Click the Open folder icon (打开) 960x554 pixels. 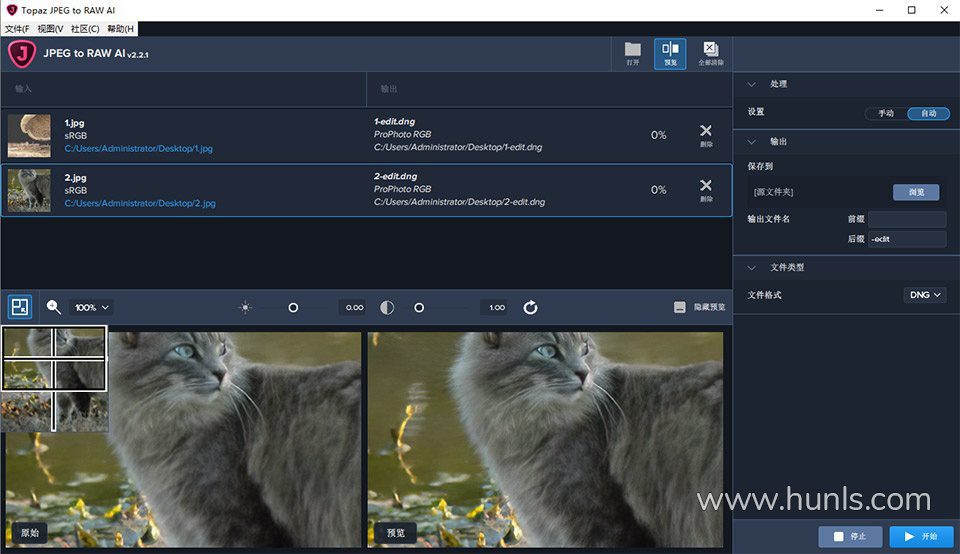point(632,53)
